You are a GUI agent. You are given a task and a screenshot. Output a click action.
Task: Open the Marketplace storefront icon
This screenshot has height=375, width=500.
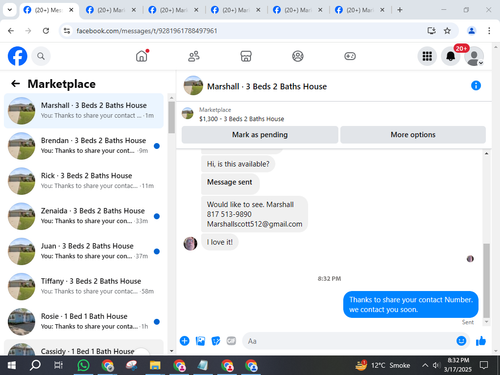[246, 56]
